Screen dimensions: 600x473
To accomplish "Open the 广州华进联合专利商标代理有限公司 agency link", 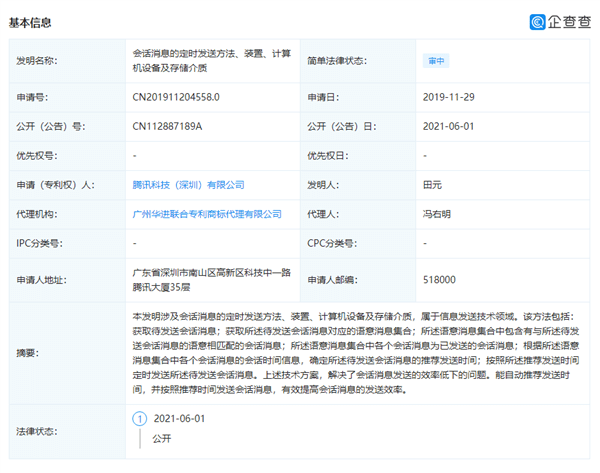I will point(207,214).
